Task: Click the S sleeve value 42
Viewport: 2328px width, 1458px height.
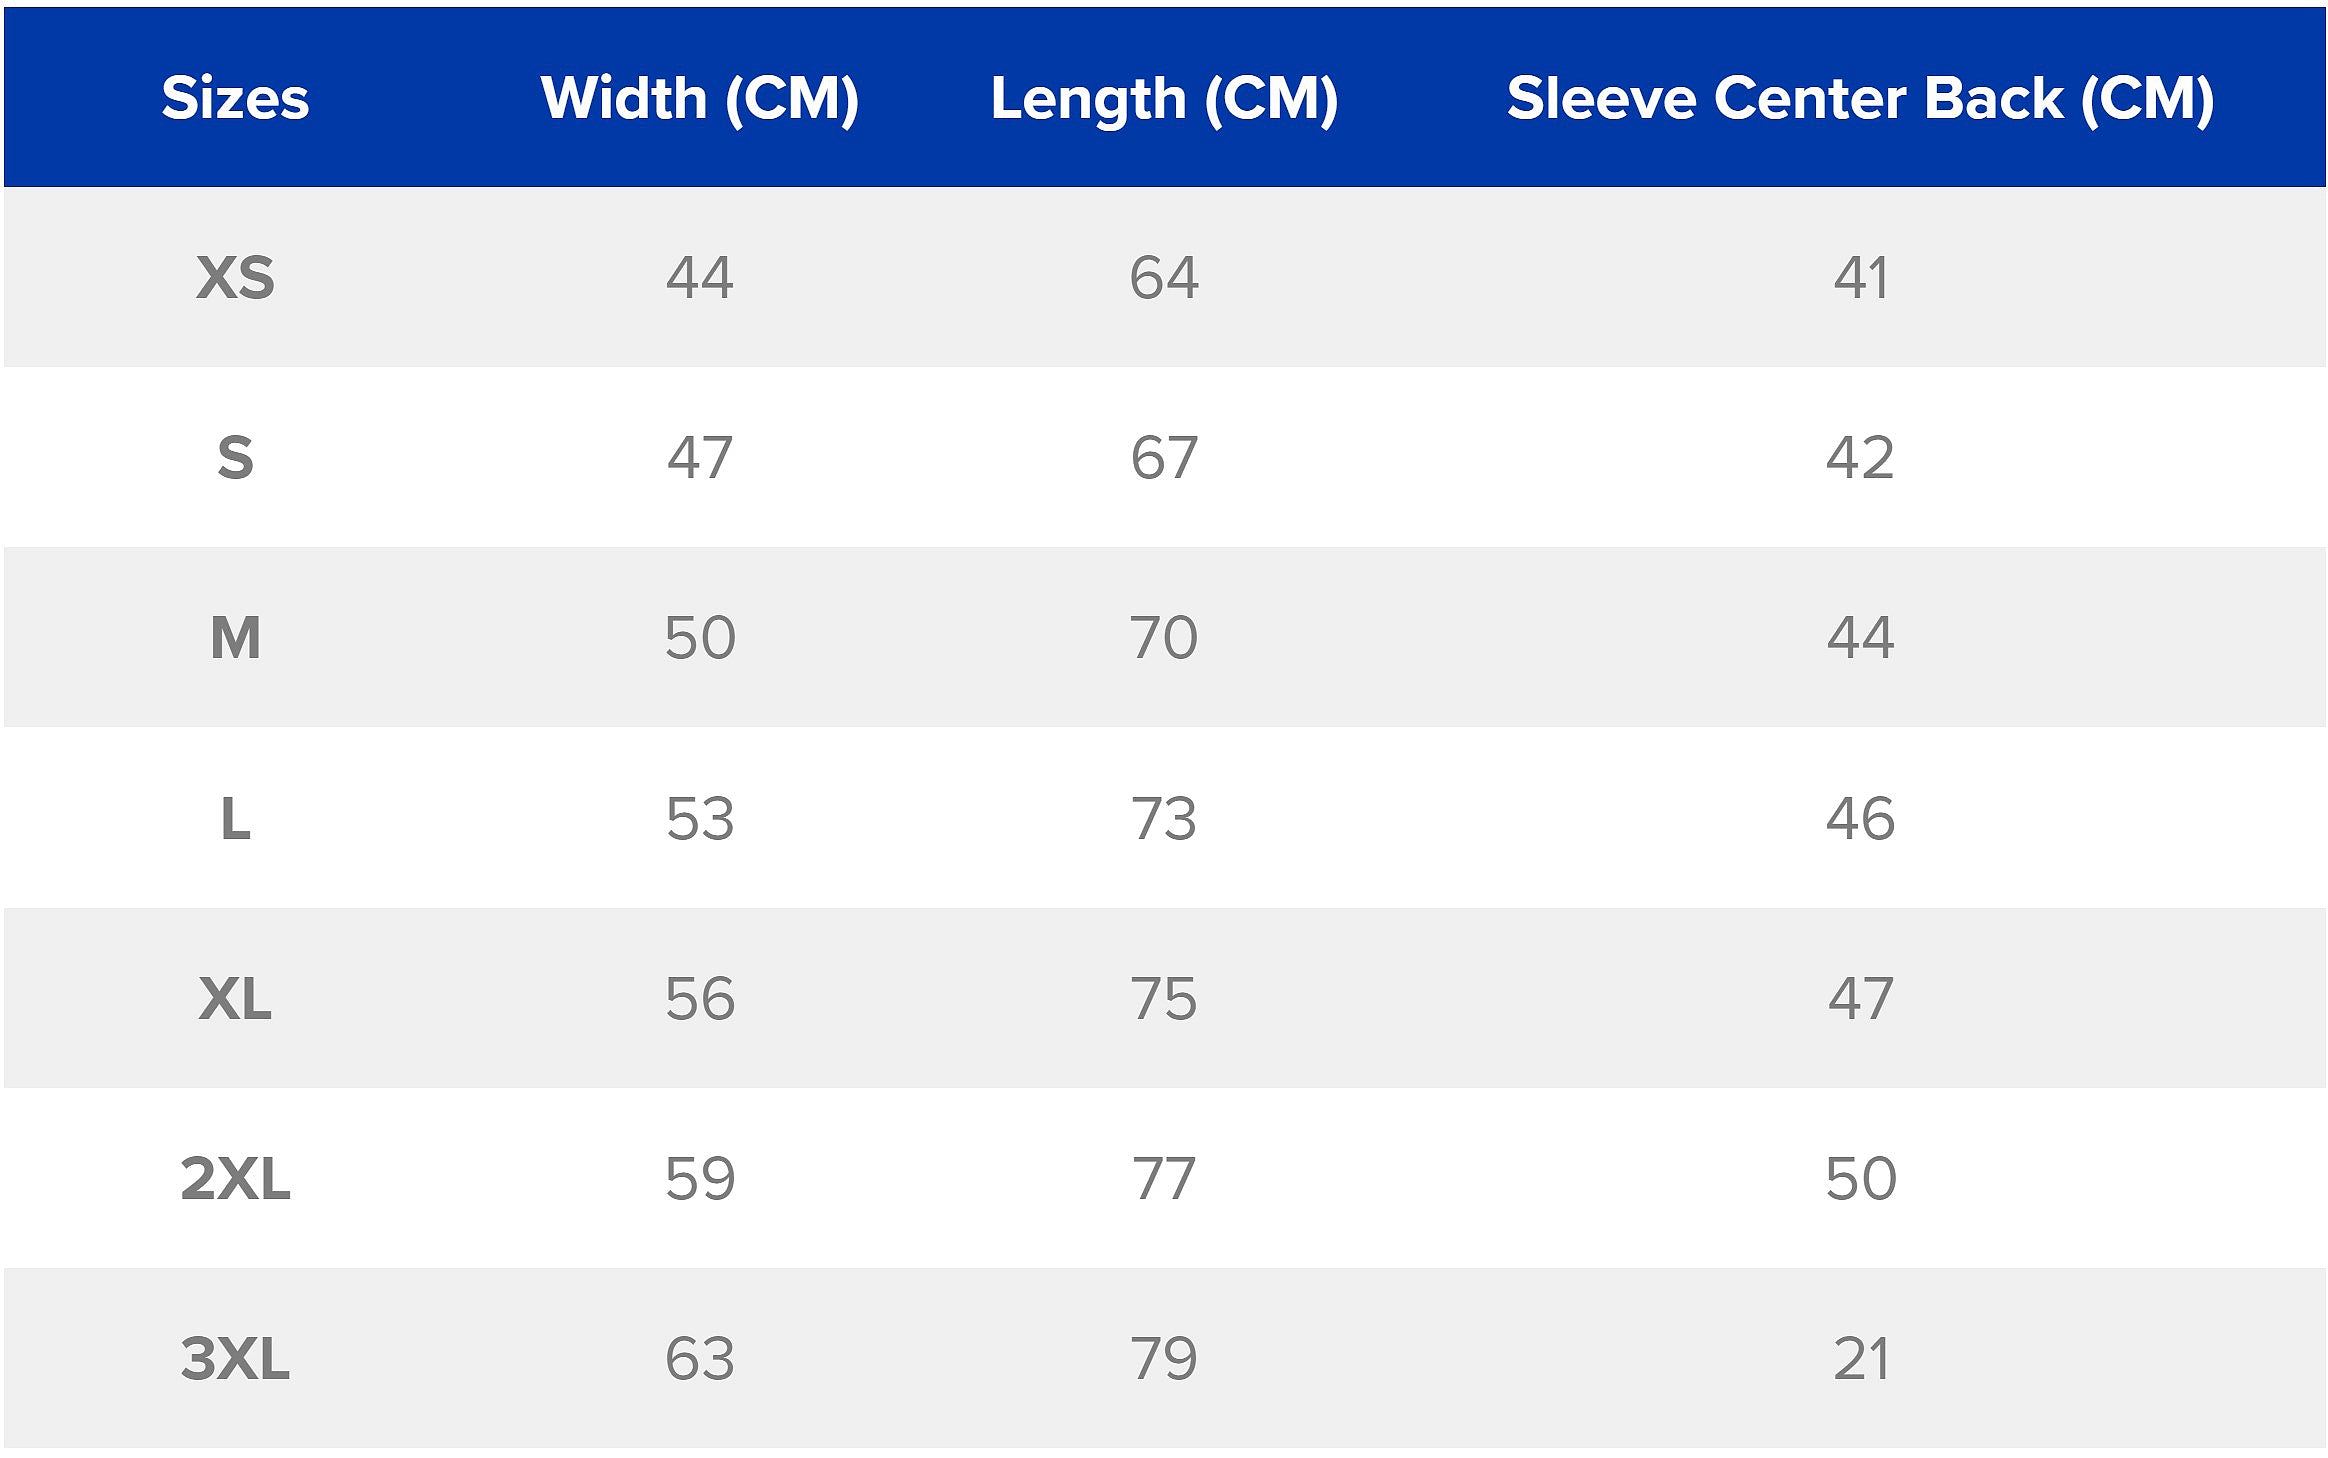Action: tap(1860, 458)
